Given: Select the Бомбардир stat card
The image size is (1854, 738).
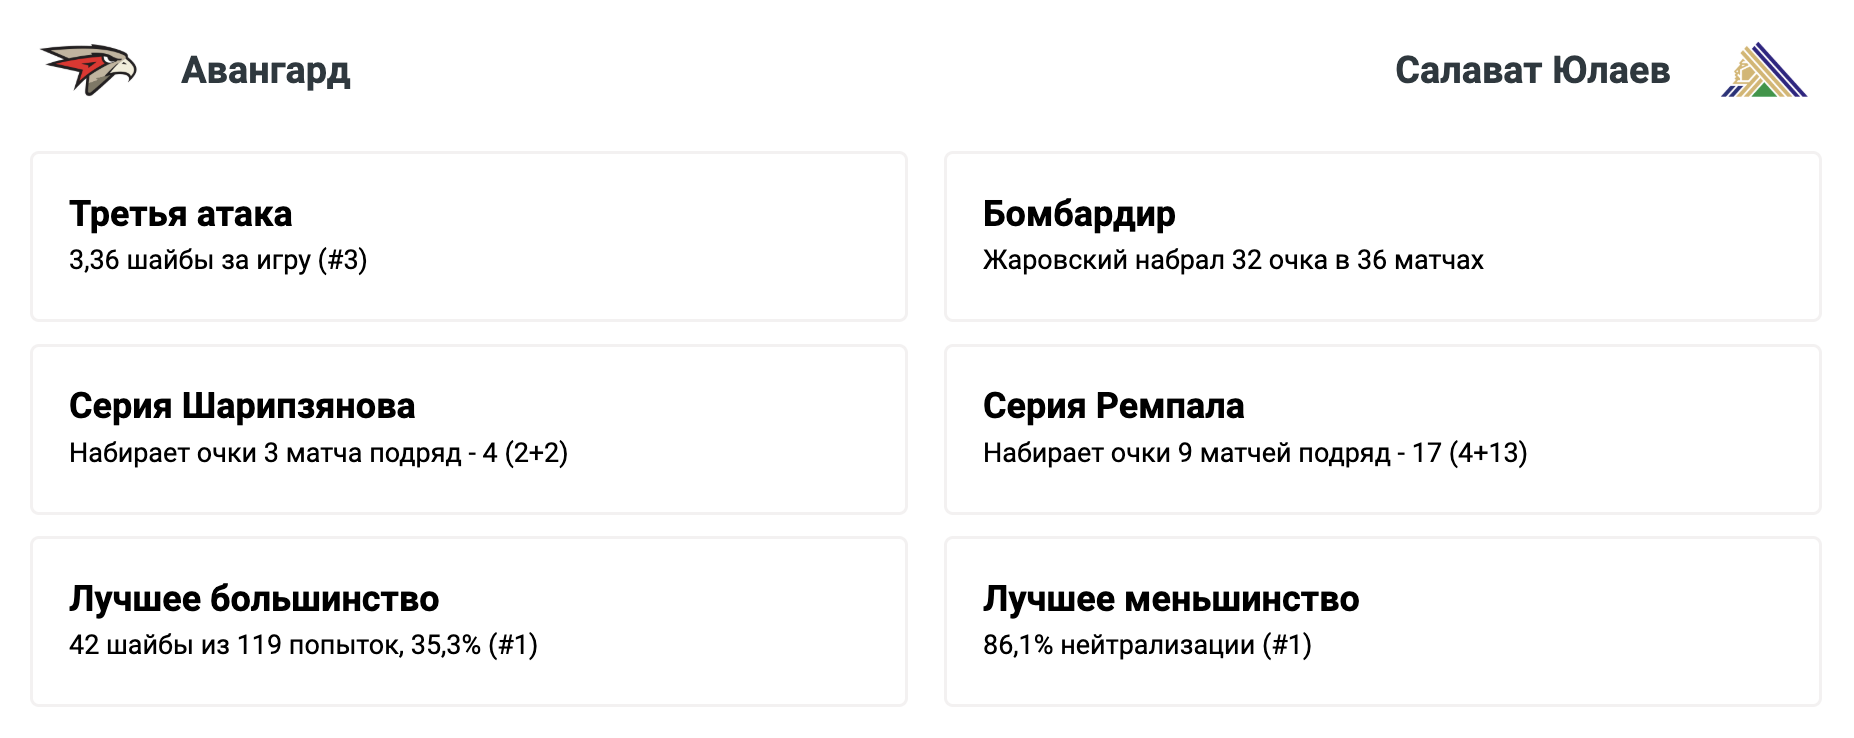Looking at the screenshot, I should coord(1382,237).
